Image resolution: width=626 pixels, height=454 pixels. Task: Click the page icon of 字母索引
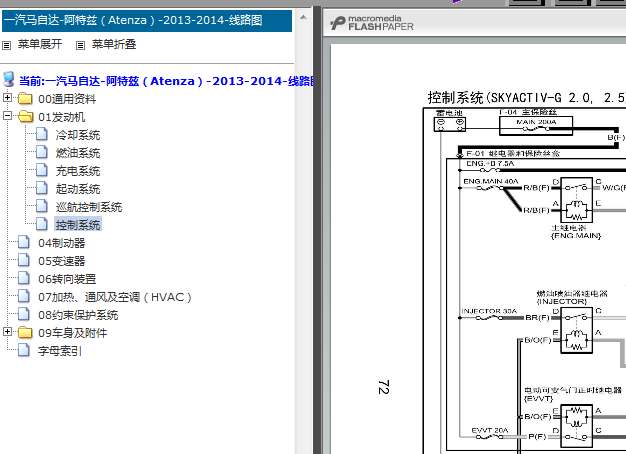24,350
